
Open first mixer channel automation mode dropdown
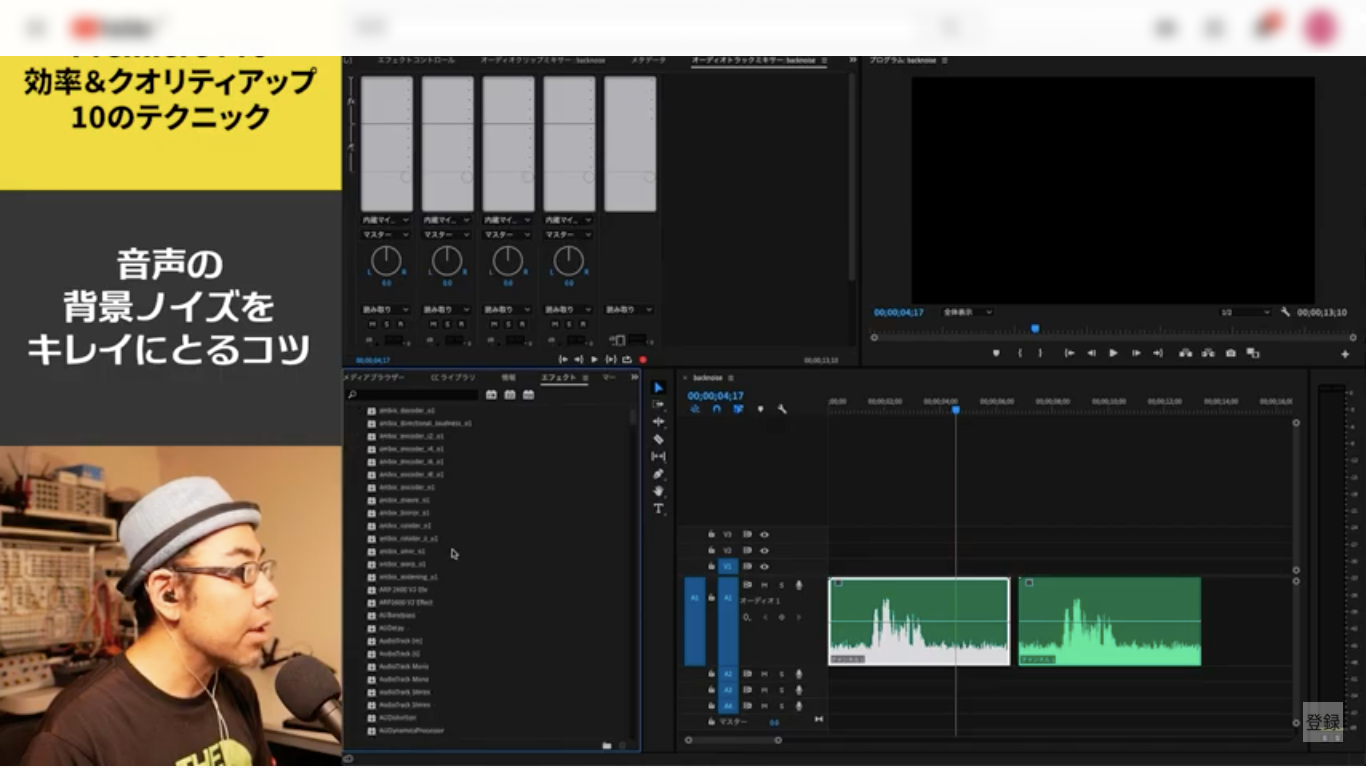(386, 310)
